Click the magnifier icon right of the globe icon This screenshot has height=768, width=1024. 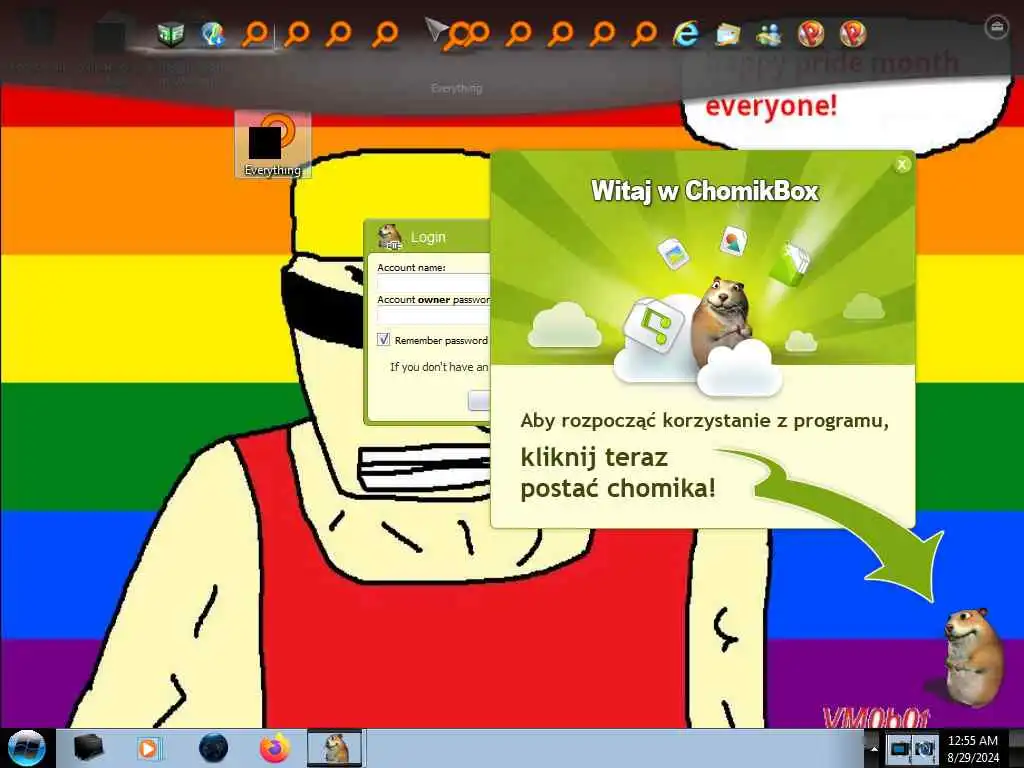pos(255,34)
